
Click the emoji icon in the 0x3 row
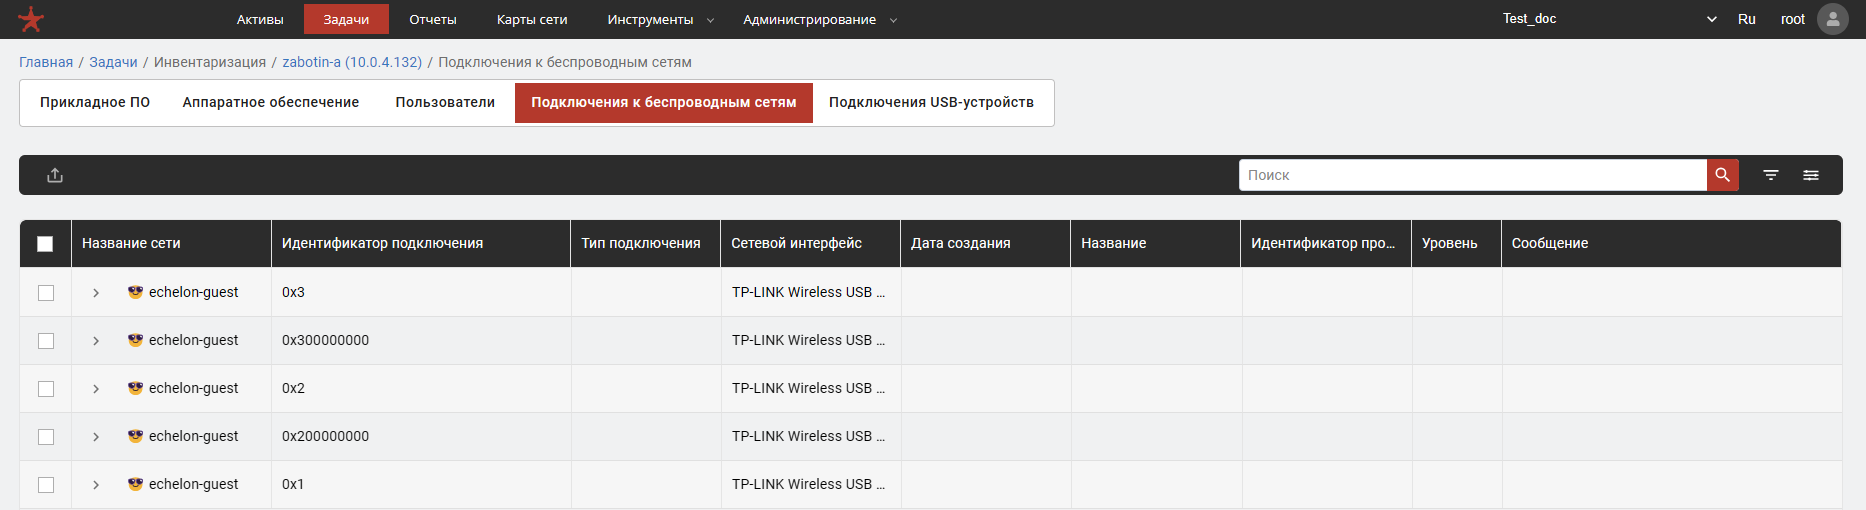tap(135, 292)
